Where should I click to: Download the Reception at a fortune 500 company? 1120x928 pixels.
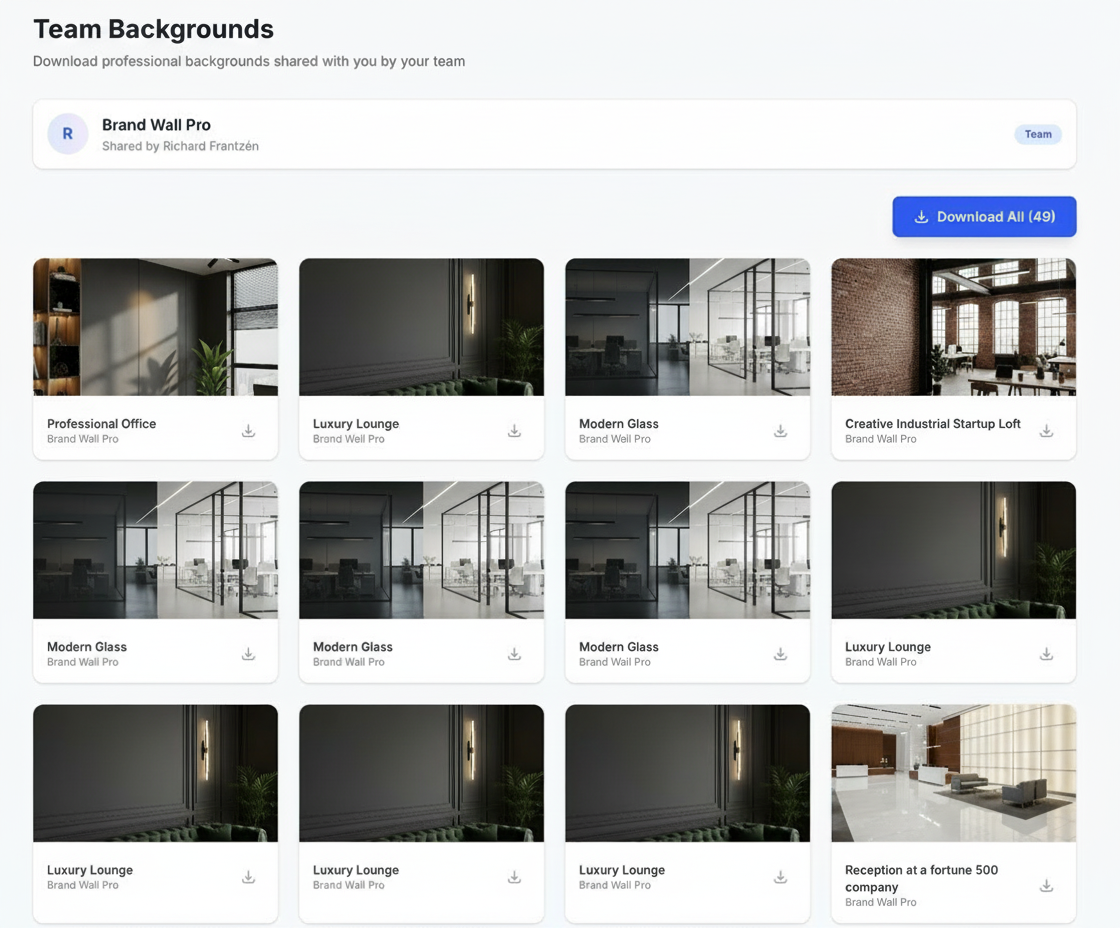tap(1046, 885)
